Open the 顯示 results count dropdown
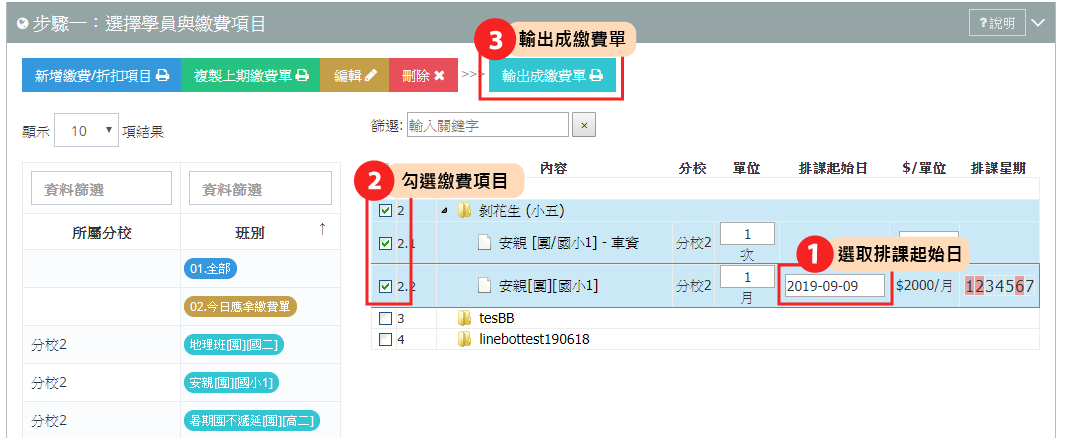Viewport: 1066px width, 446px height. point(85,131)
